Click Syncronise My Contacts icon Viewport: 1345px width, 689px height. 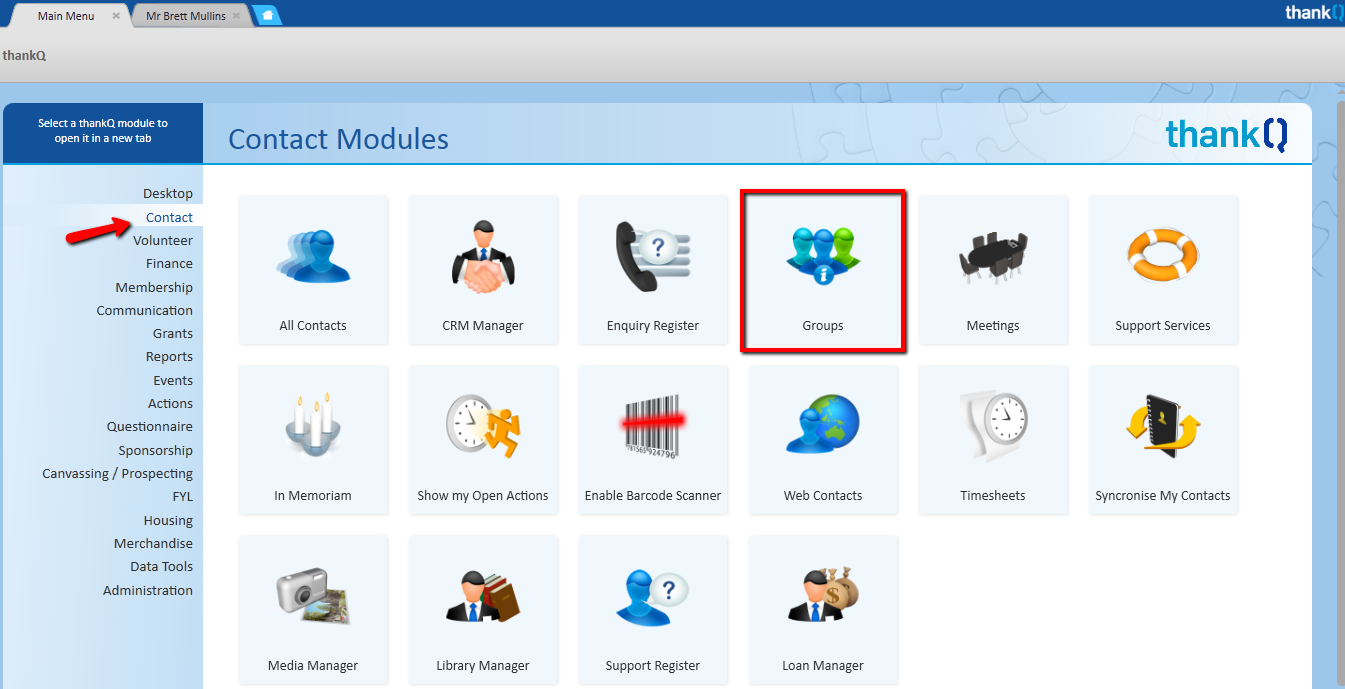(1162, 426)
